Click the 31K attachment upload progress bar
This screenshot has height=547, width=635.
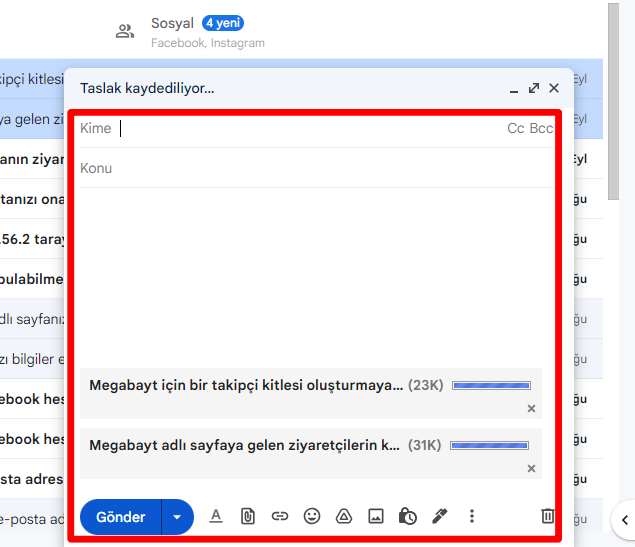489,445
